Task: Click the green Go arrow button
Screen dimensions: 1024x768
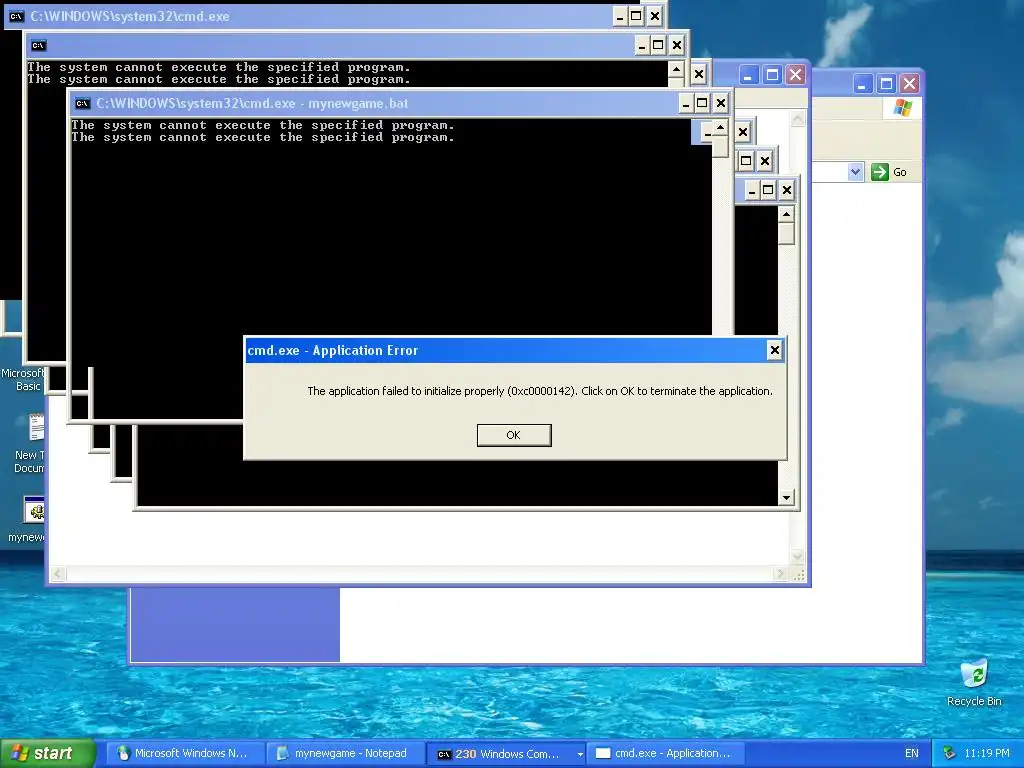Action: tap(880, 172)
